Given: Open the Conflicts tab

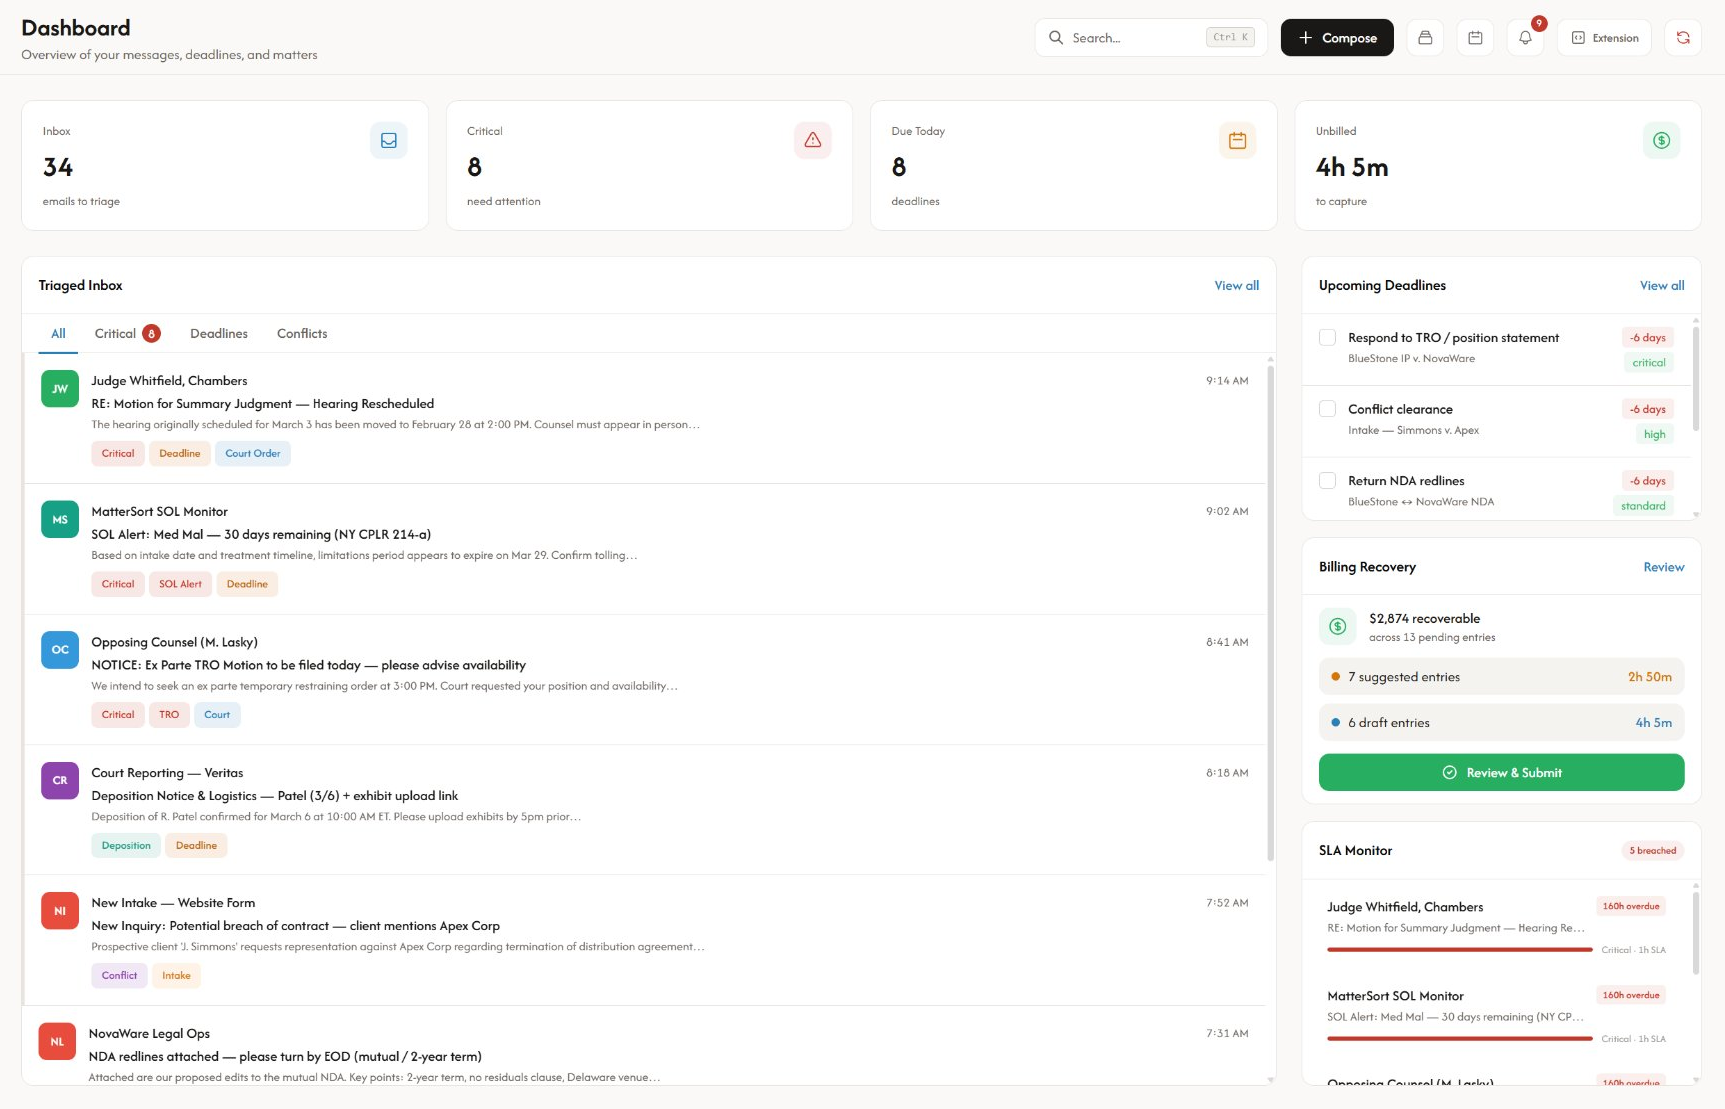Looking at the screenshot, I should pos(301,333).
